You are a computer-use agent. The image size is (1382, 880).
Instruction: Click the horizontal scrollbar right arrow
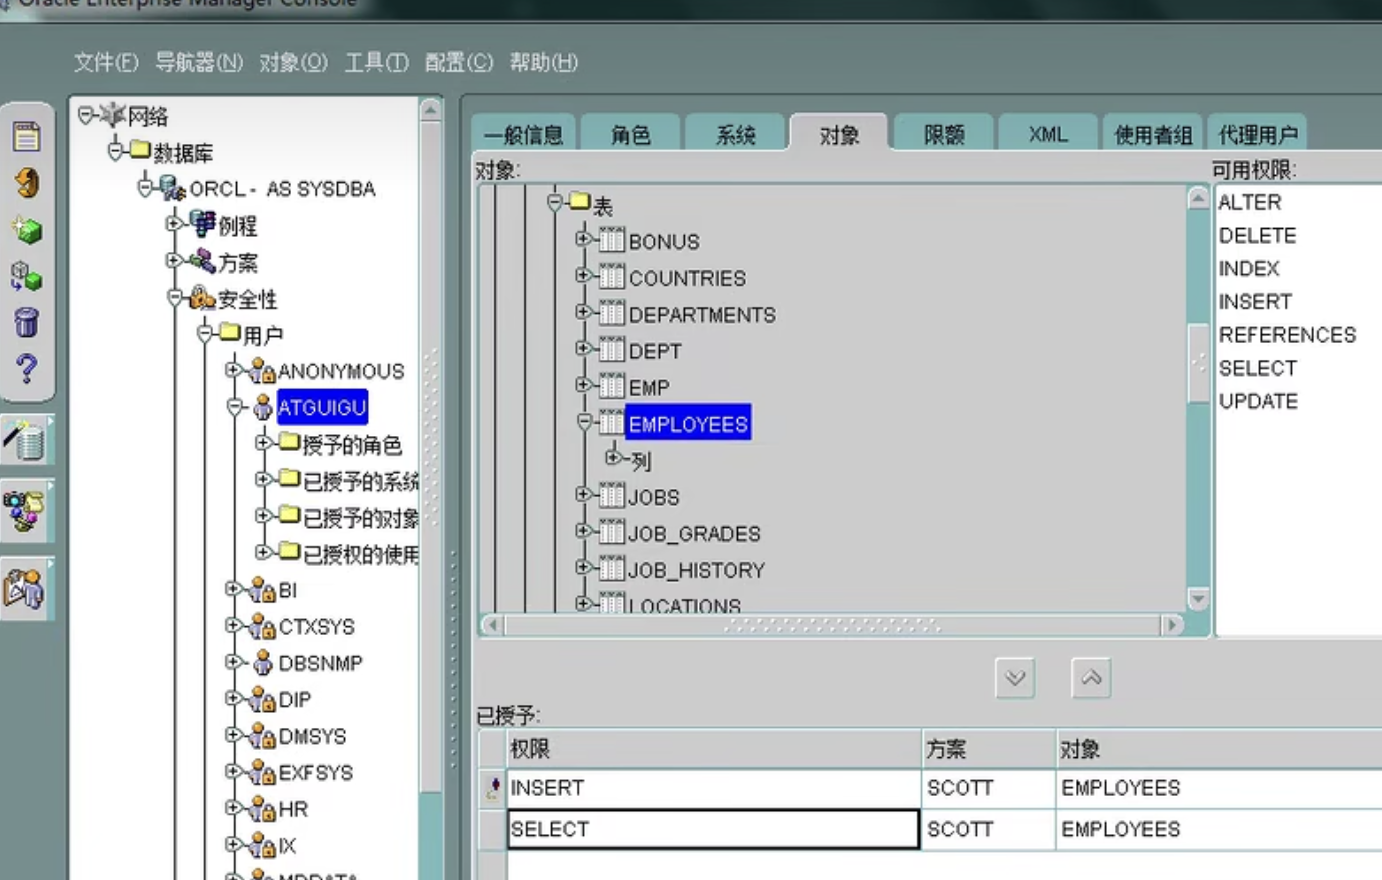pos(1172,625)
